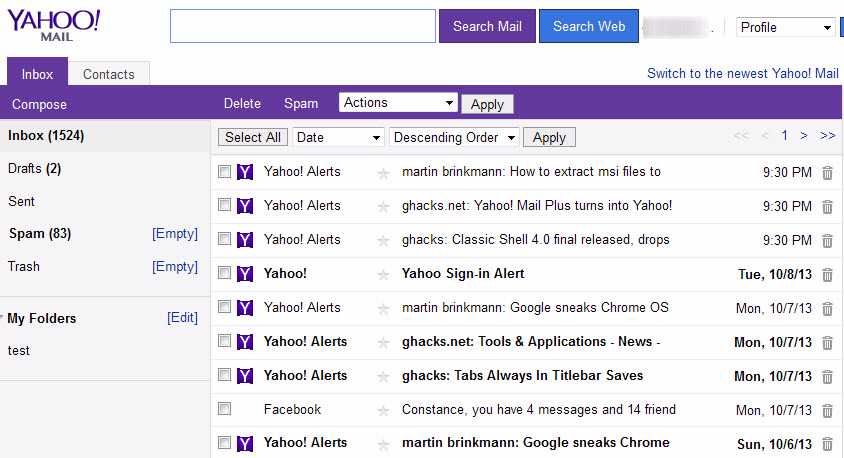
Task: Open the test folder
Action: tap(19, 350)
